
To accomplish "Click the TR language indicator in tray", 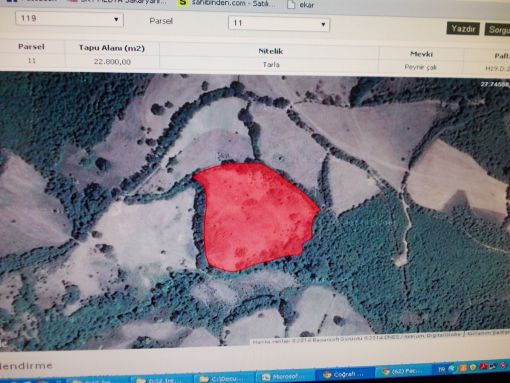I will pos(442,369).
